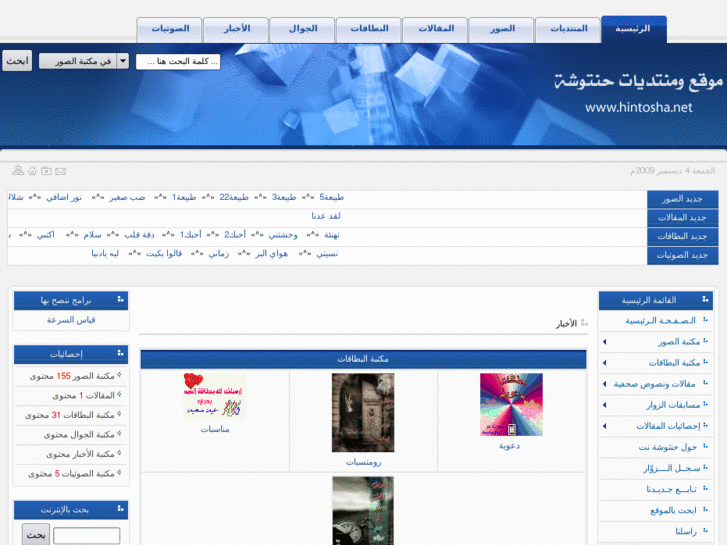Expand the مسابقات الزوار submenu arrow
727x545 pixels.
click(604, 405)
